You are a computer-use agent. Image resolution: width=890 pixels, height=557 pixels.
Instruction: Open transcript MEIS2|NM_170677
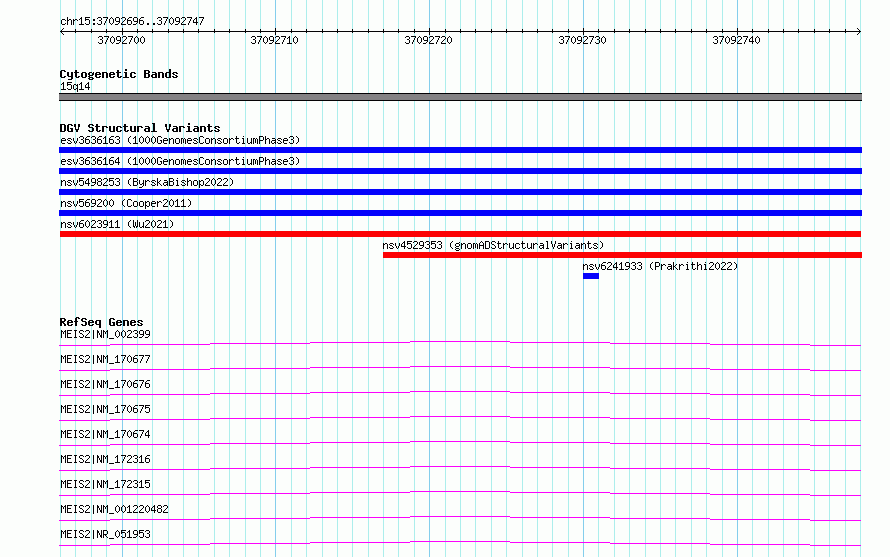pyautogui.click(x=105, y=359)
